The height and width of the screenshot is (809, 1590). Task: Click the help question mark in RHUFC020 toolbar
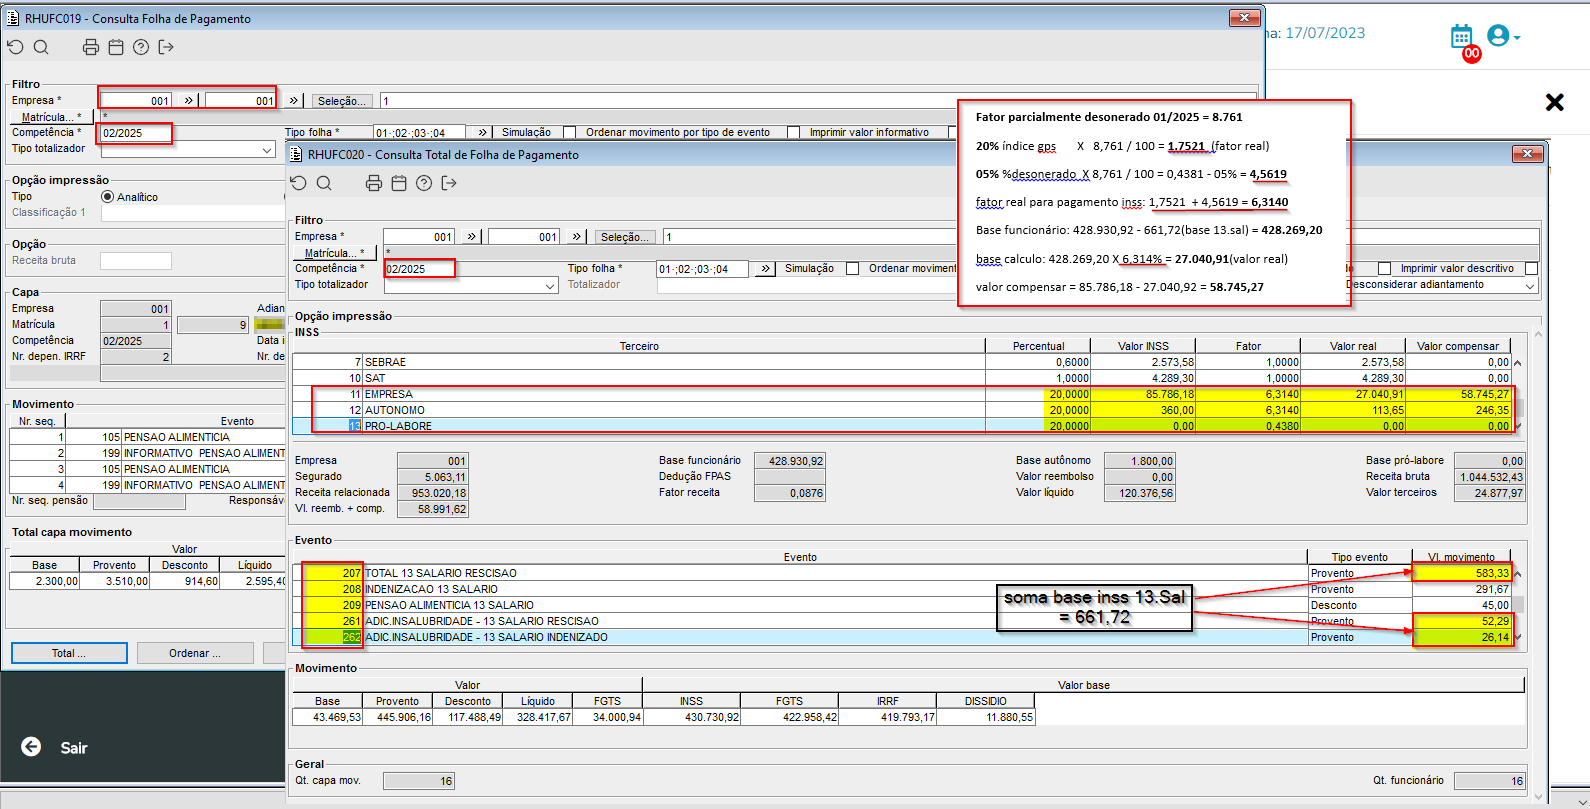[x=424, y=183]
